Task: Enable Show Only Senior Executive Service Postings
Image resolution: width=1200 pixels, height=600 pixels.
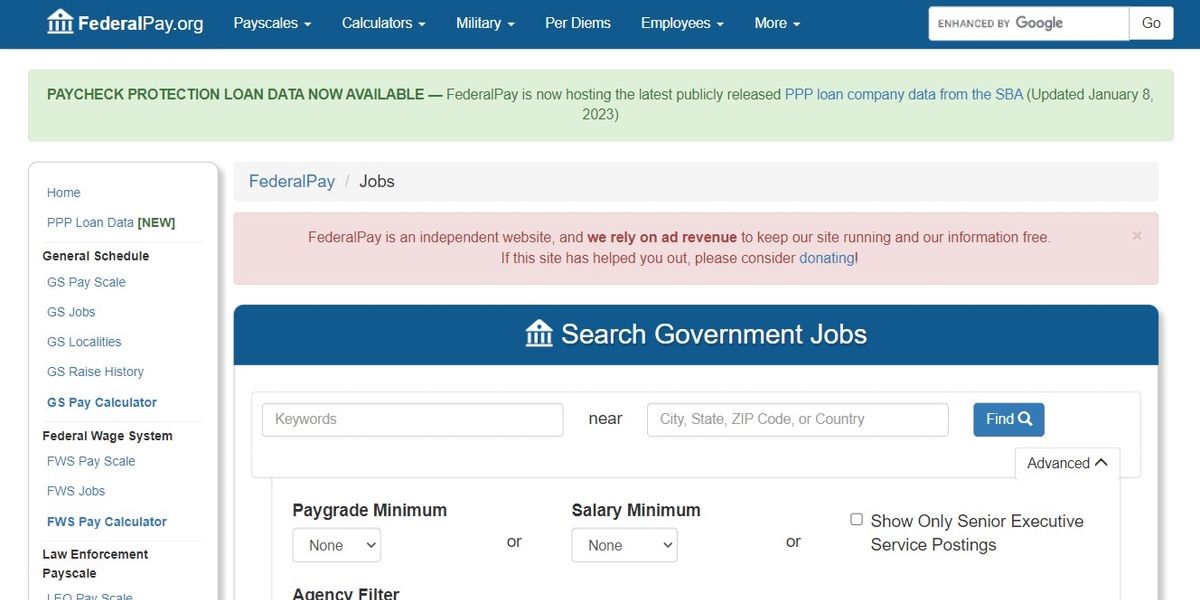Action: [x=856, y=519]
